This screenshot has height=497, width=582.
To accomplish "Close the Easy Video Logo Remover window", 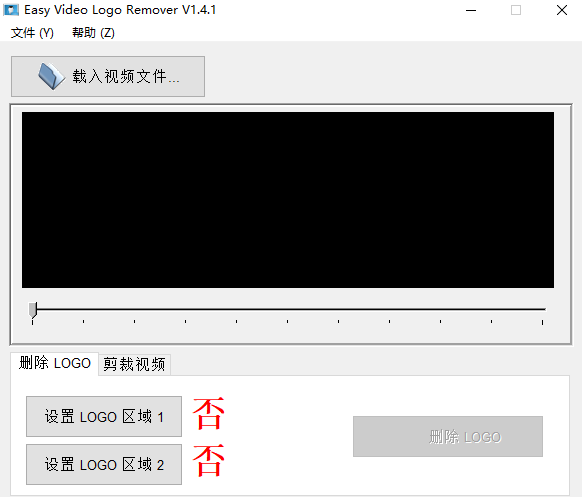I will pyautogui.click(x=562, y=10).
